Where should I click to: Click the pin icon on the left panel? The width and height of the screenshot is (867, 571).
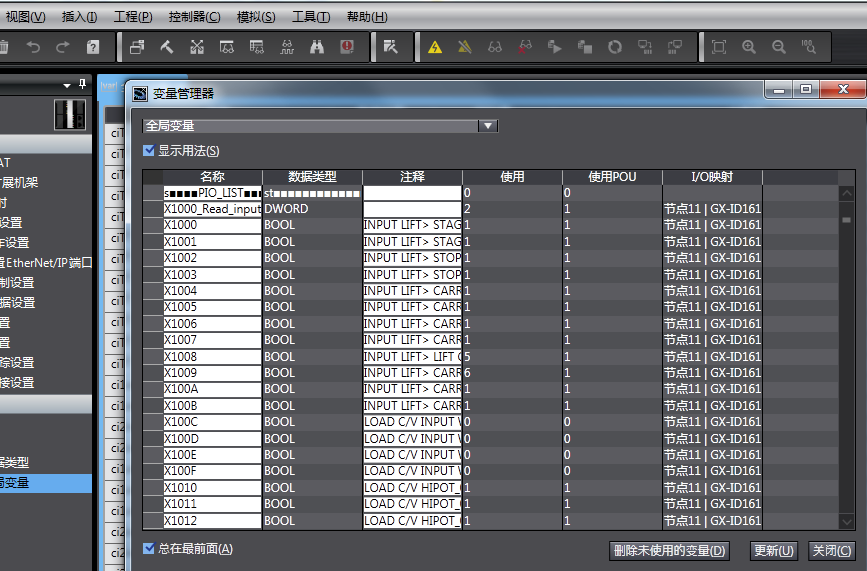pyautogui.click(x=82, y=85)
